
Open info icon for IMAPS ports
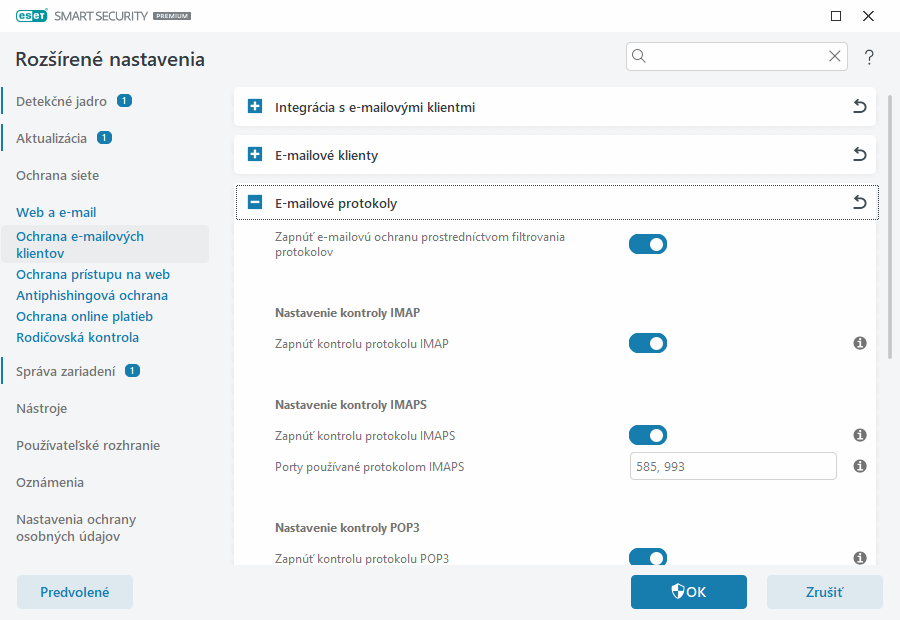pyautogui.click(x=859, y=466)
